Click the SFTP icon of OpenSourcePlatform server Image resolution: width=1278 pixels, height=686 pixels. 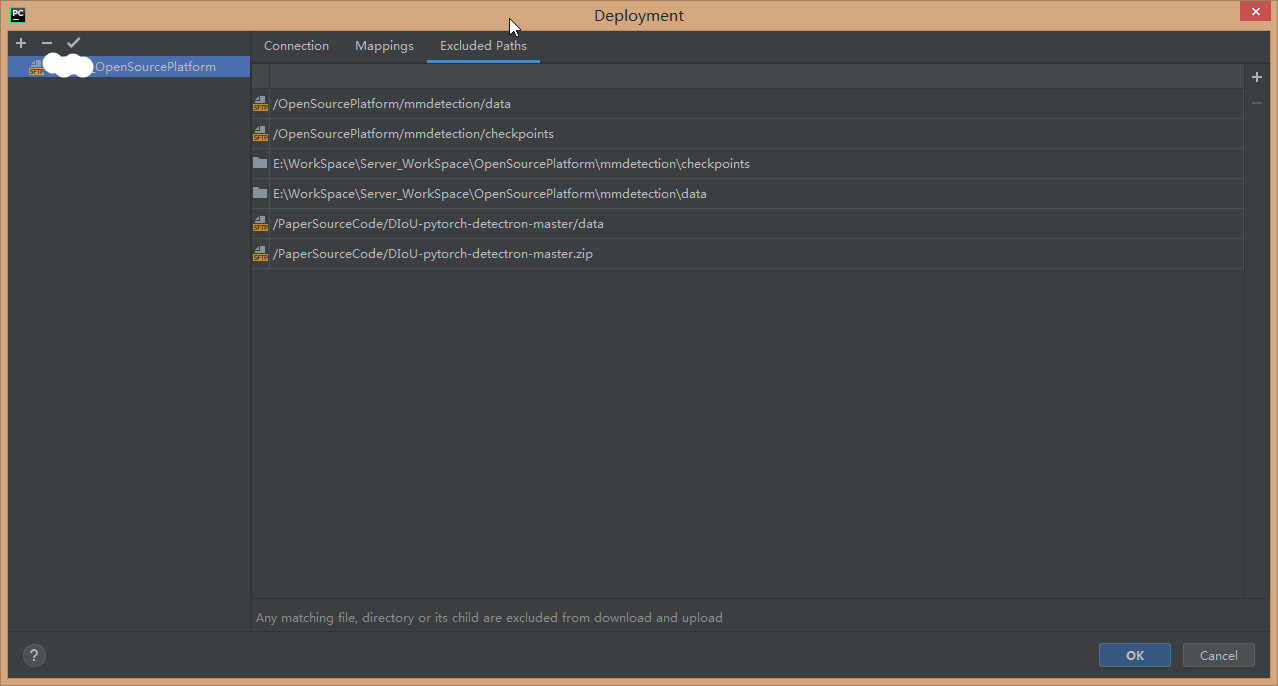[37, 67]
